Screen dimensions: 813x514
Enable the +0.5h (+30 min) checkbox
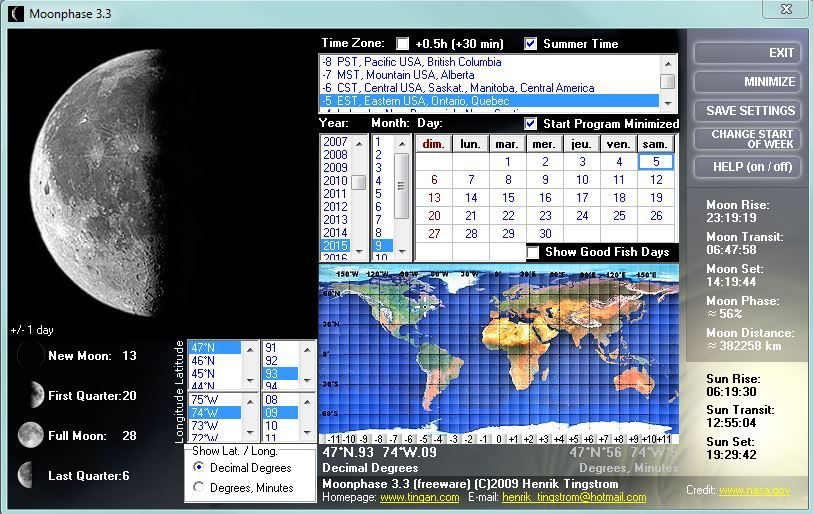click(x=403, y=44)
